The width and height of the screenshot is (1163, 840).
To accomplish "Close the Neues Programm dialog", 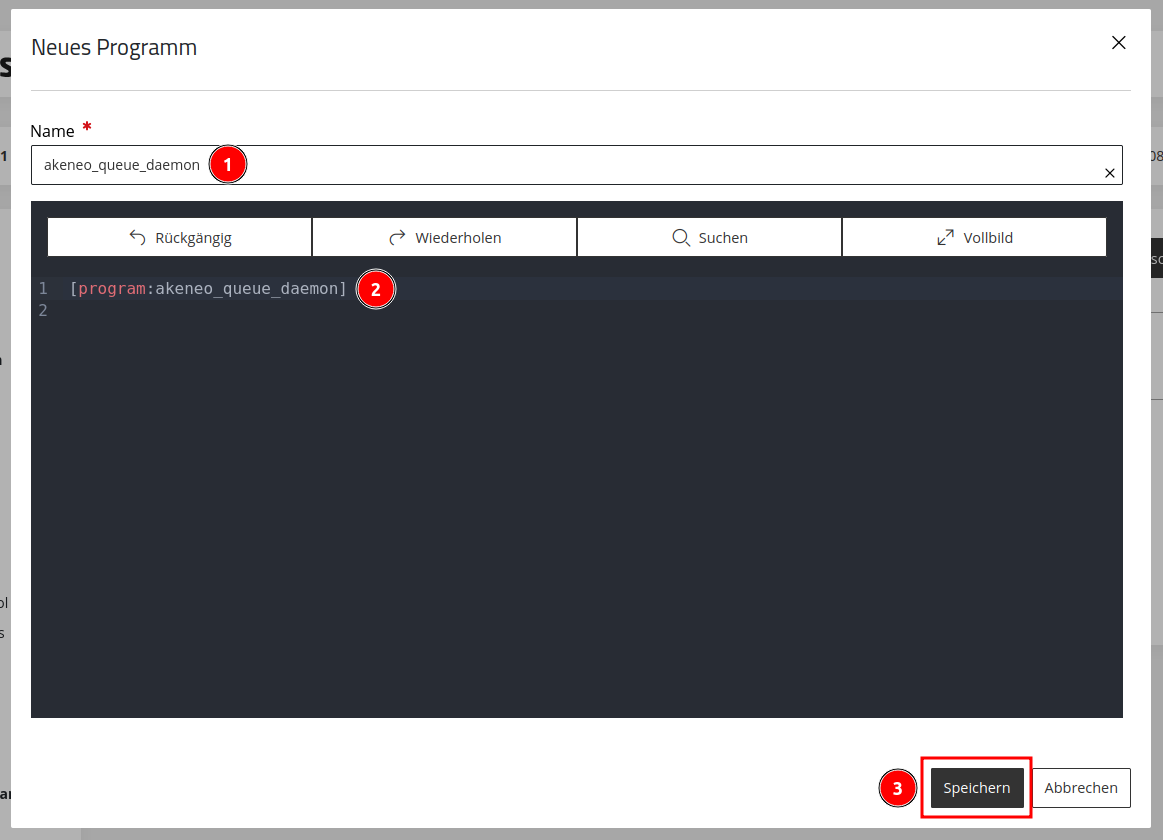I will tap(1118, 43).
